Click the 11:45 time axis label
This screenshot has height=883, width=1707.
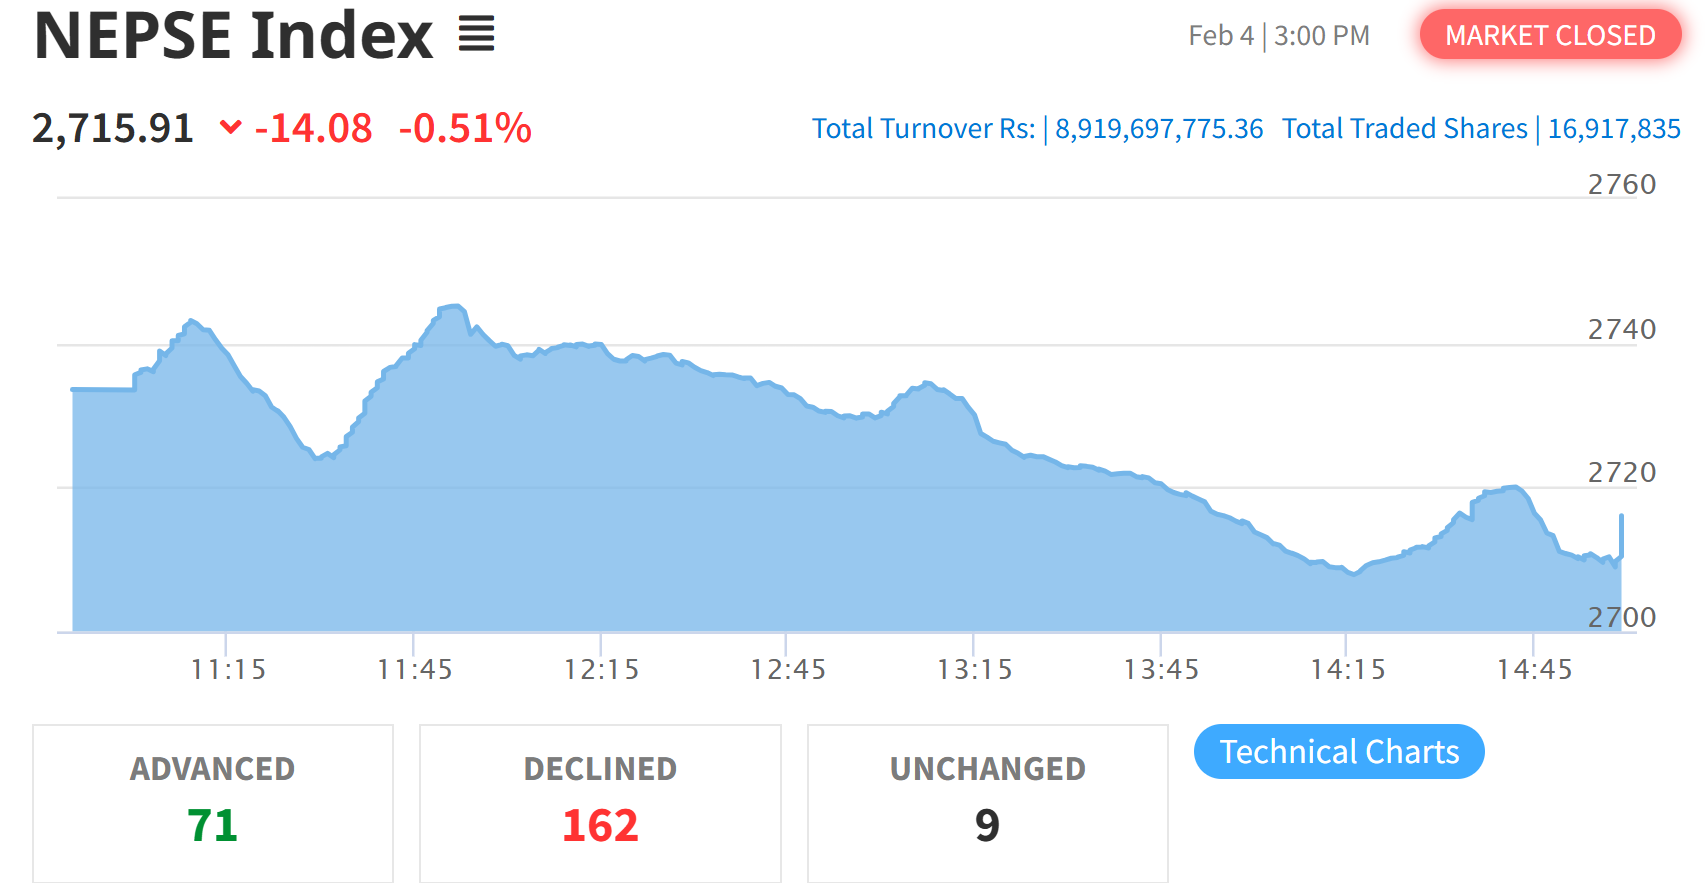[x=415, y=669]
